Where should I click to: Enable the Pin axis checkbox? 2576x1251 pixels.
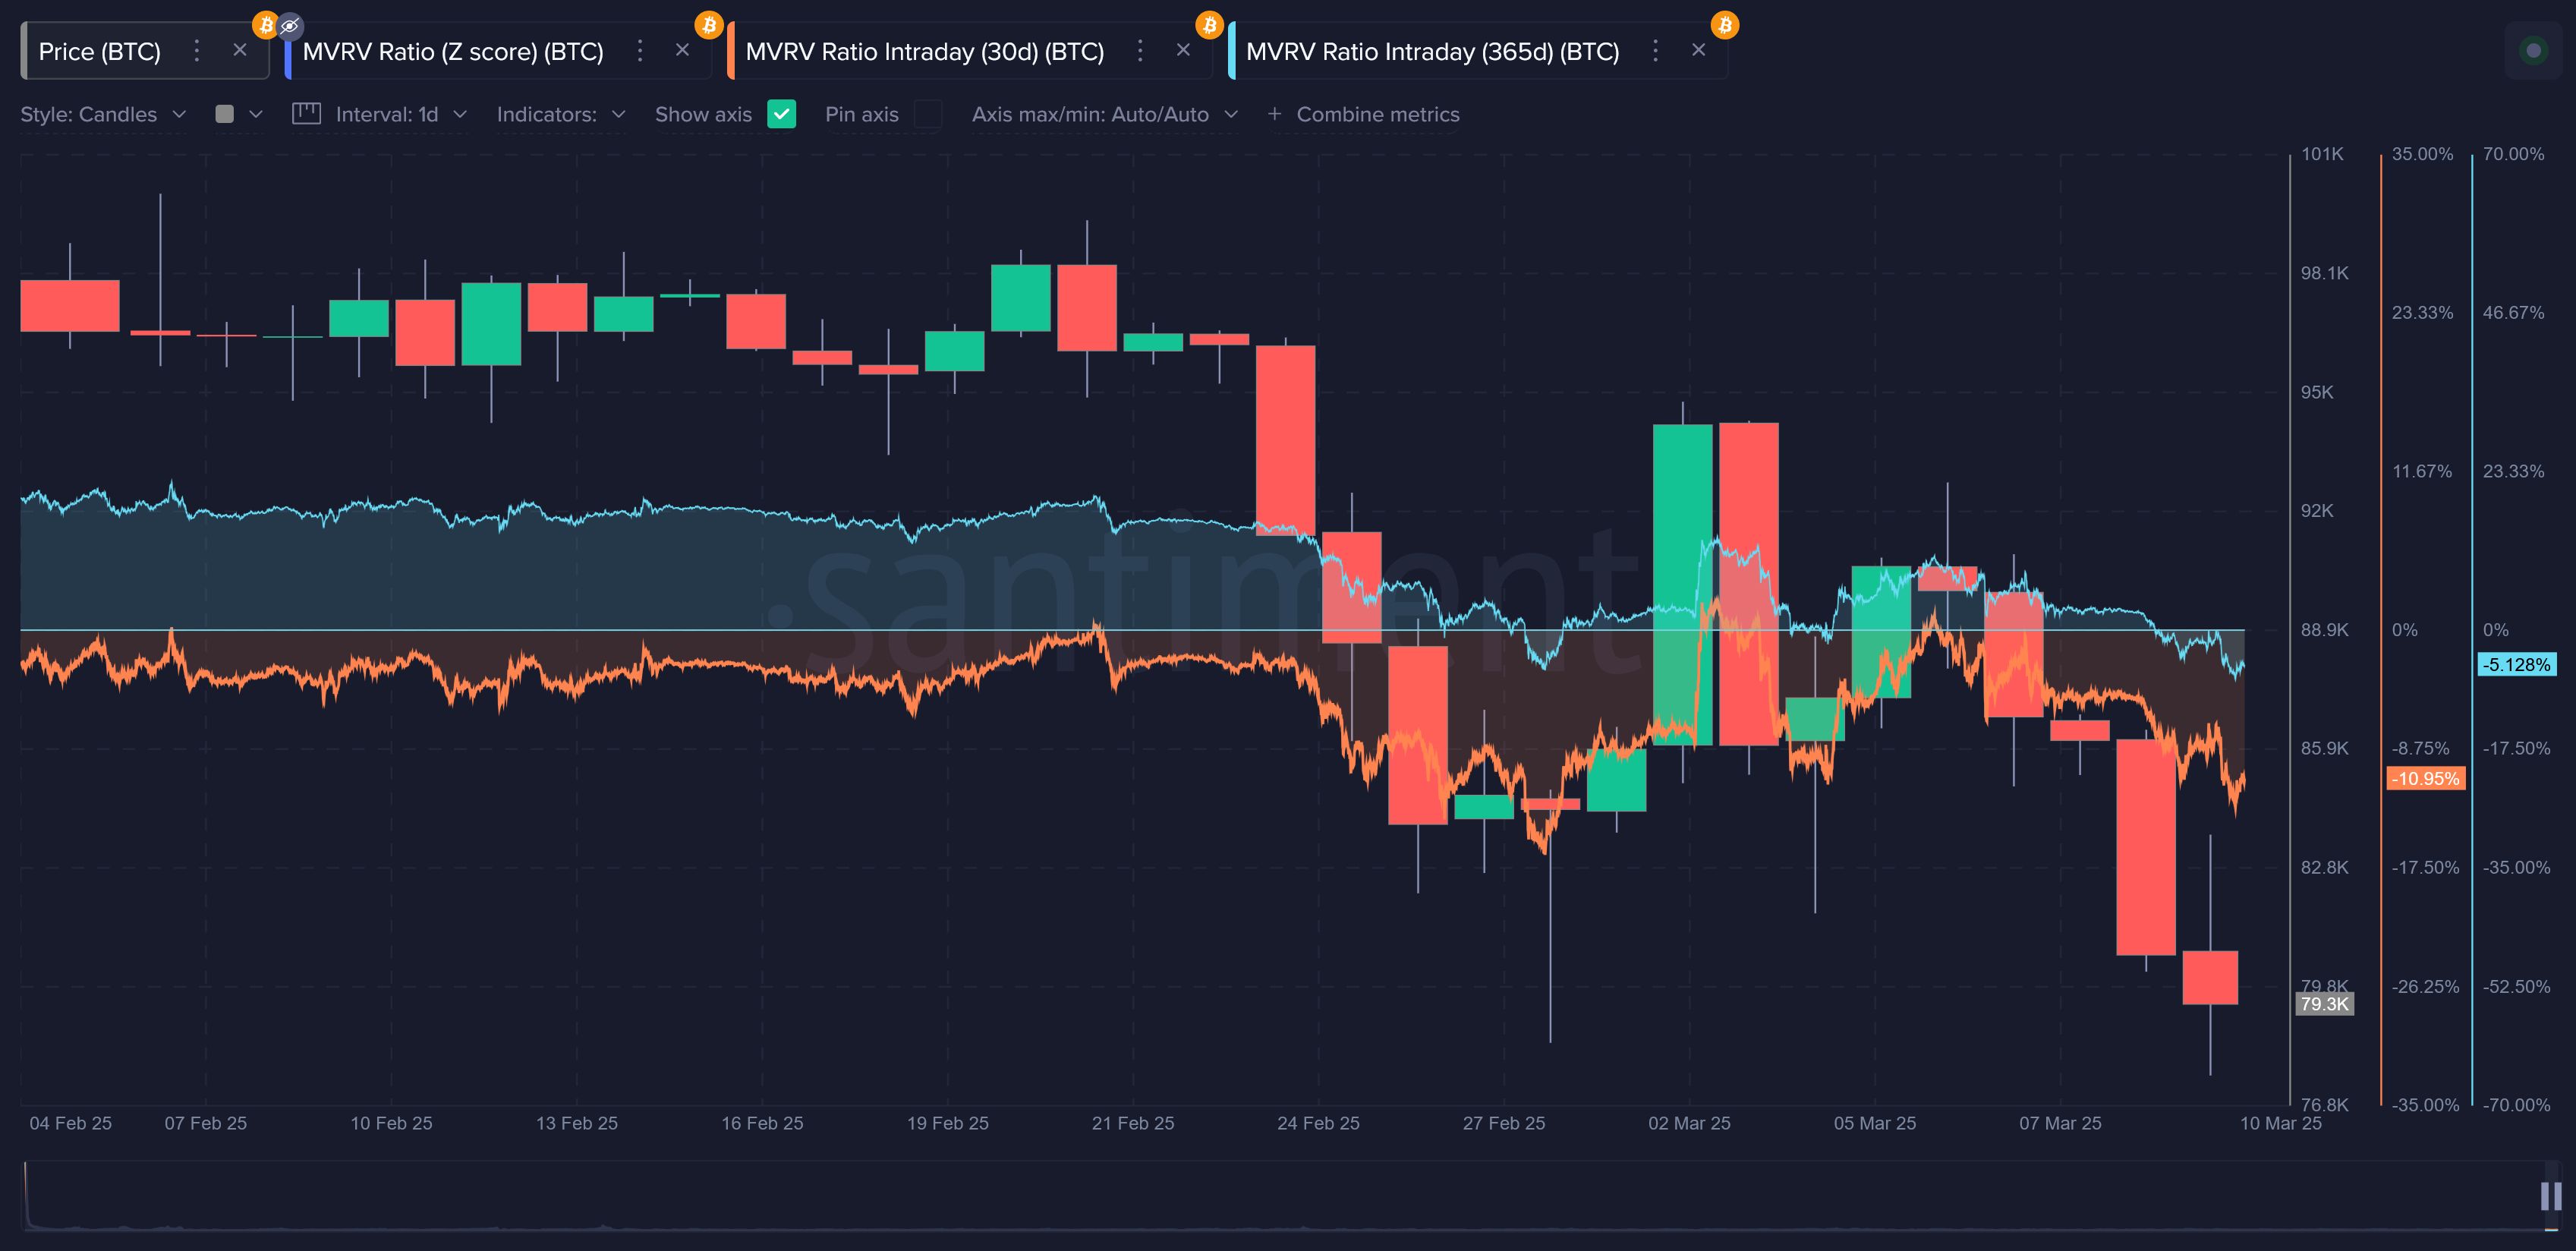[x=927, y=114]
